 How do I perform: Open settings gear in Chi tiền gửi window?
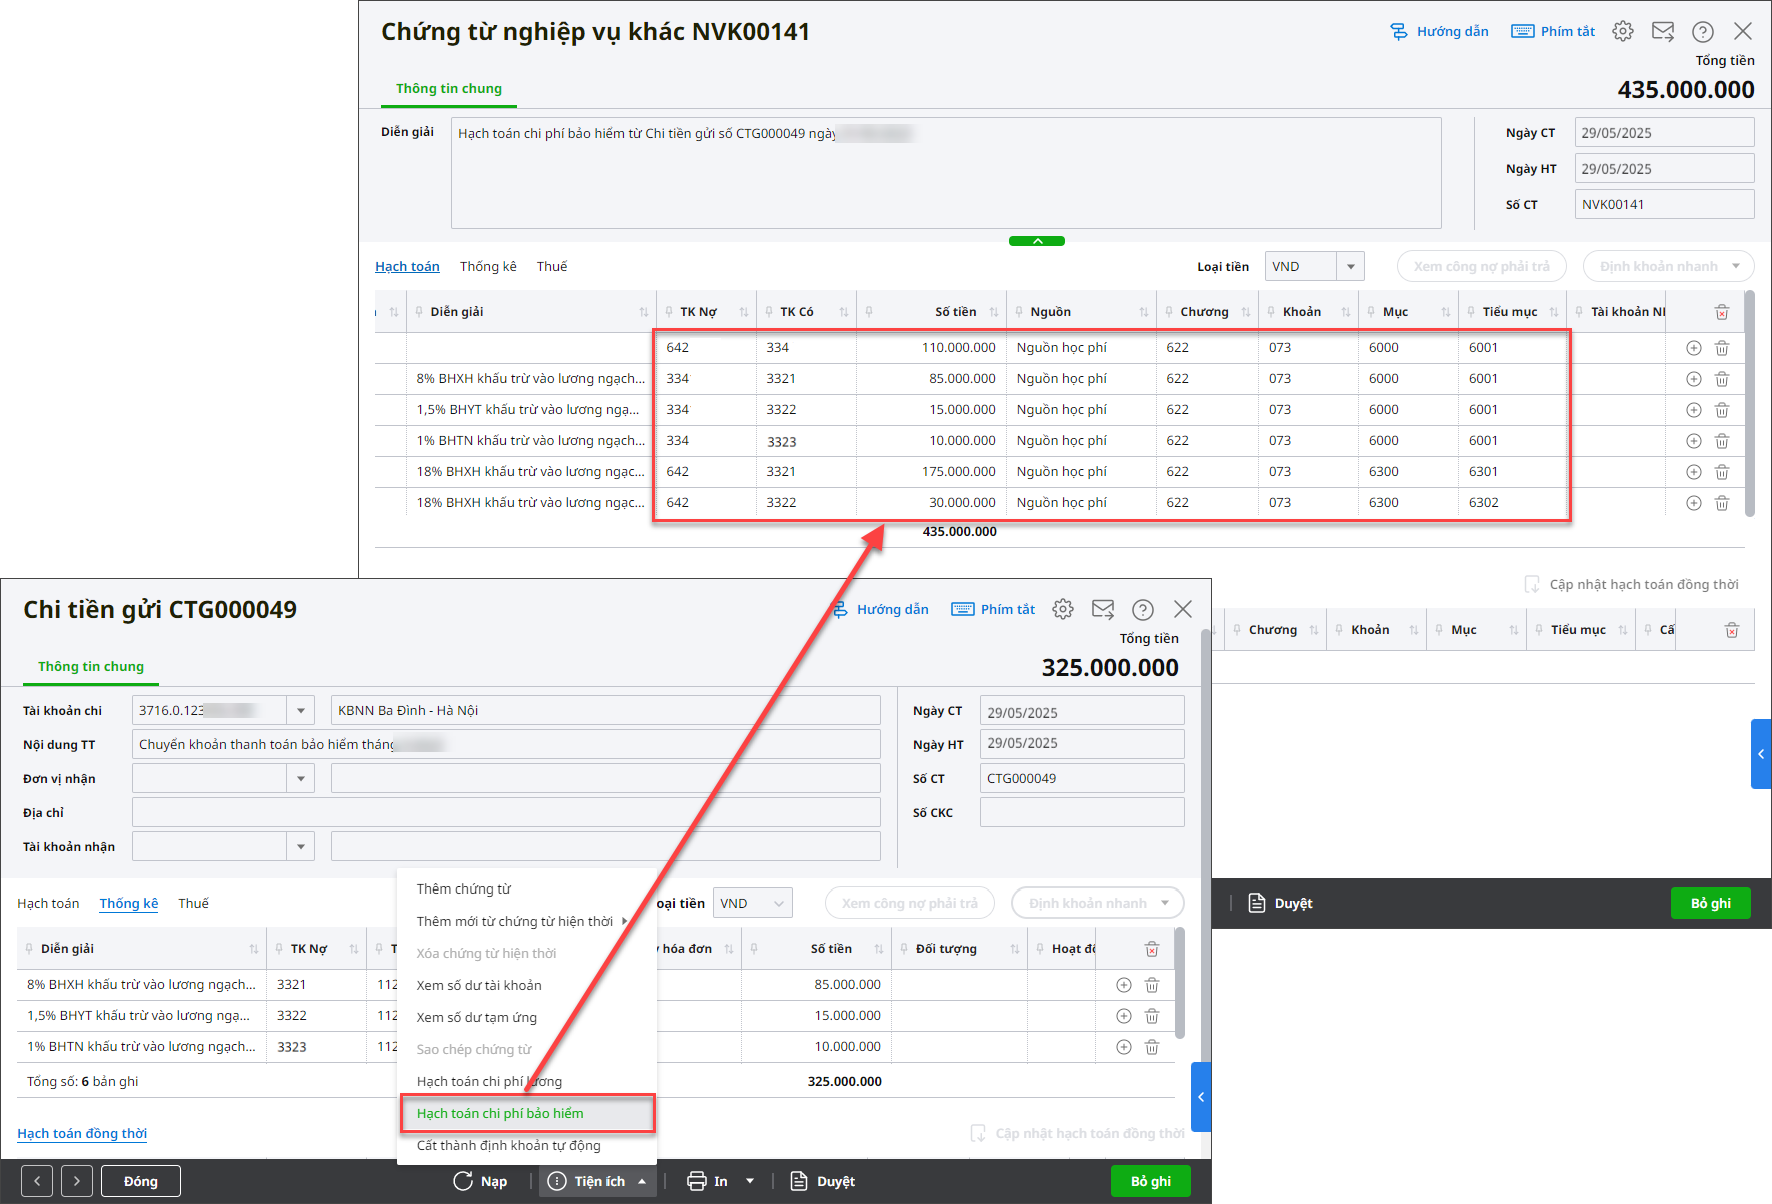[x=1063, y=609]
